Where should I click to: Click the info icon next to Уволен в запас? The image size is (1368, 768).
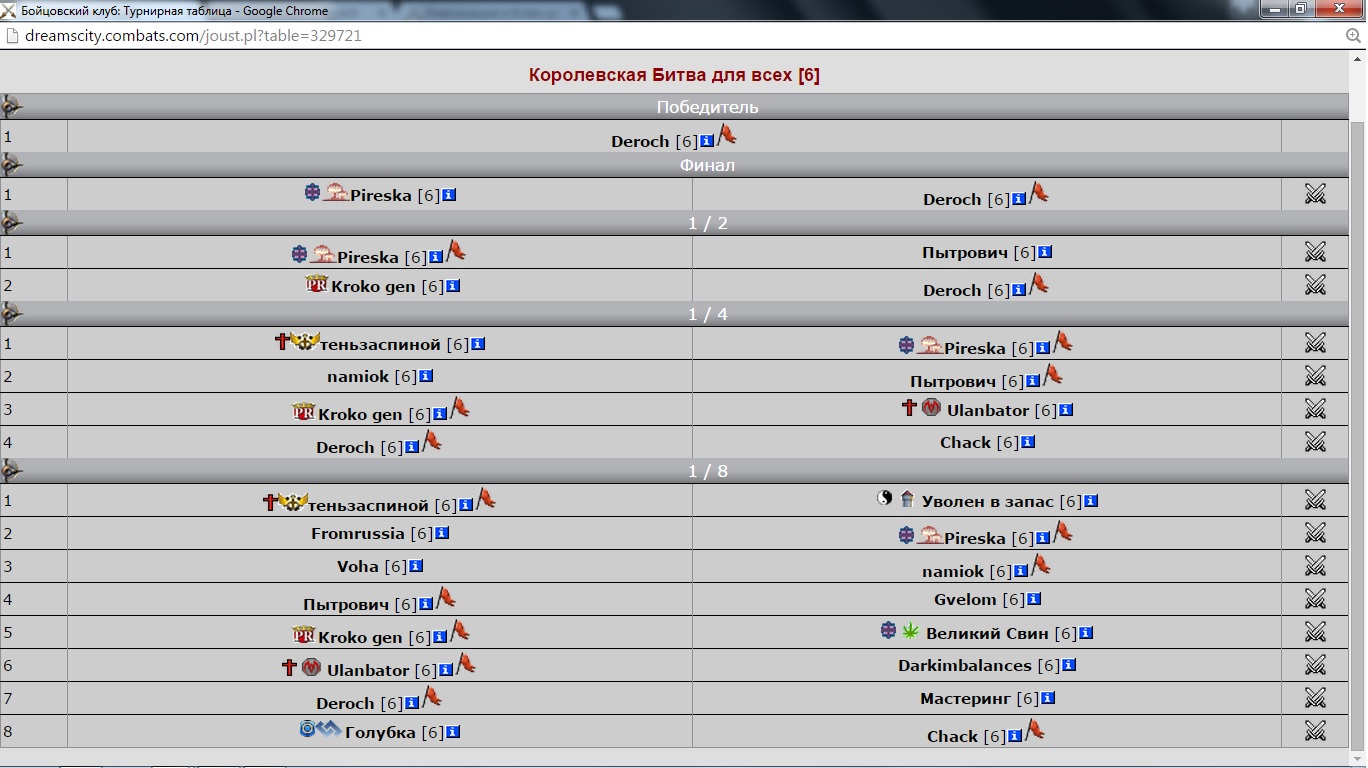[1091, 501]
